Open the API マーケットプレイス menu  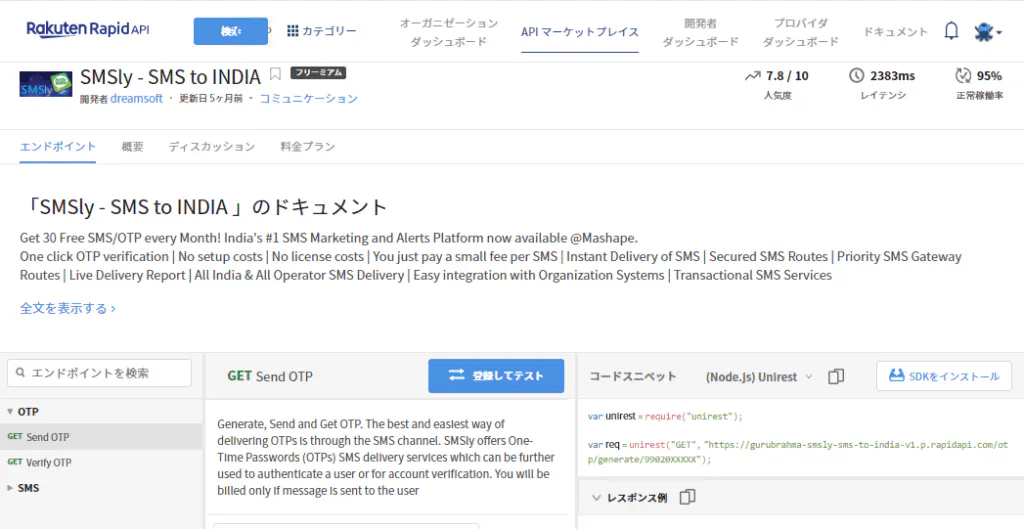click(580, 31)
